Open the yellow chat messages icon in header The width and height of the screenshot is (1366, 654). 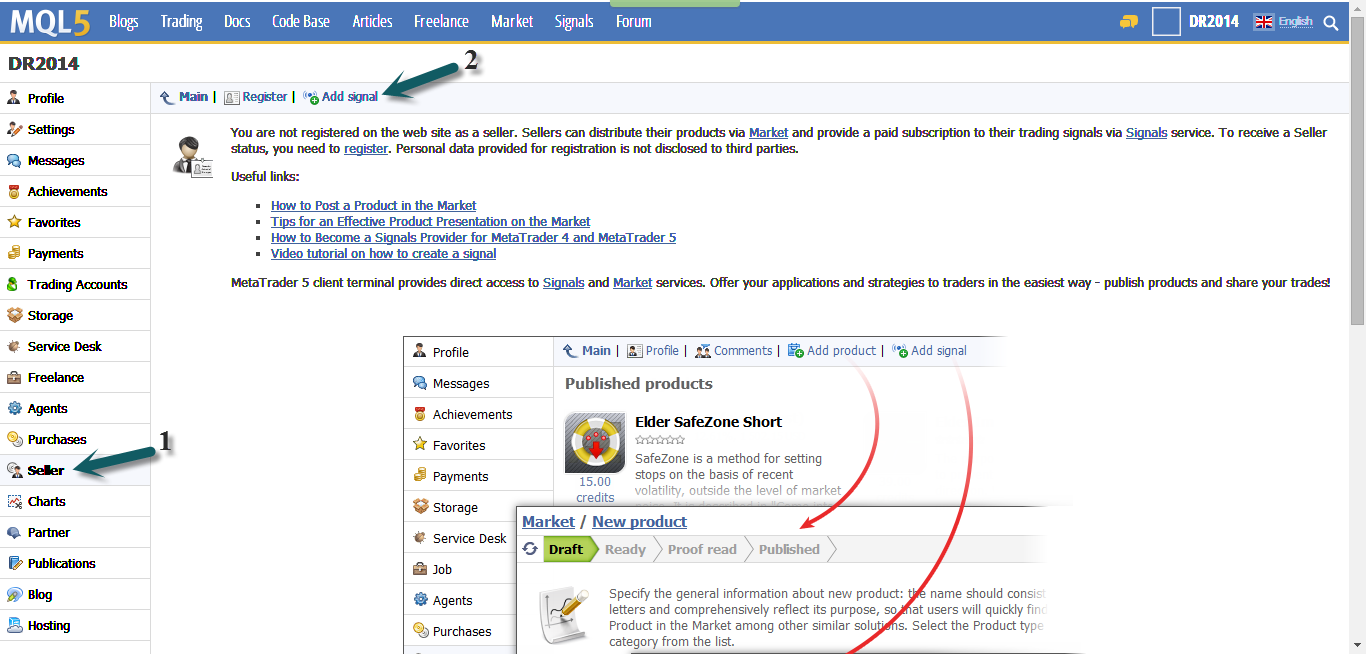tap(1129, 22)
